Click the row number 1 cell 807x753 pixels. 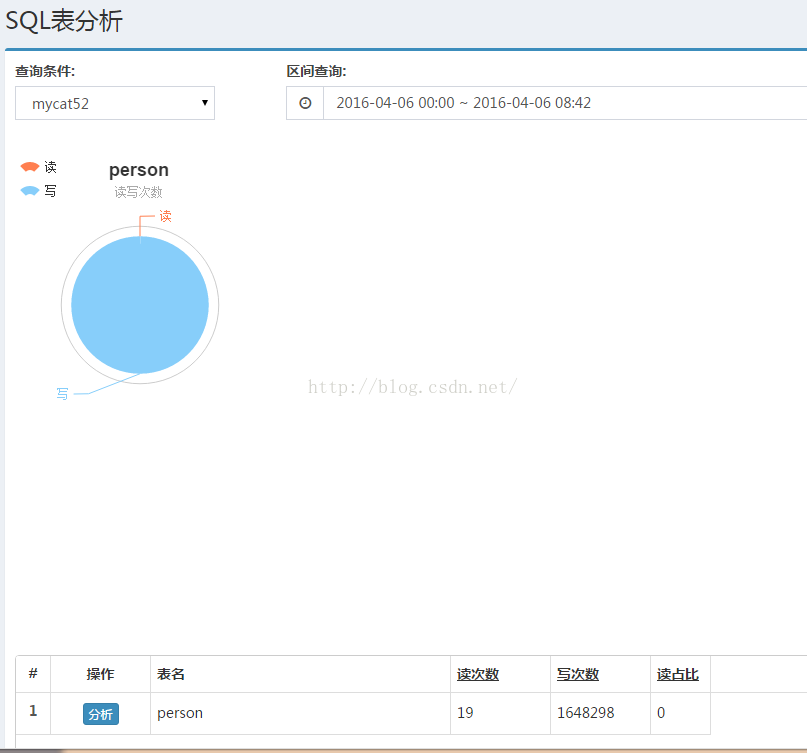pyautogui.click(x=33, y=711)
